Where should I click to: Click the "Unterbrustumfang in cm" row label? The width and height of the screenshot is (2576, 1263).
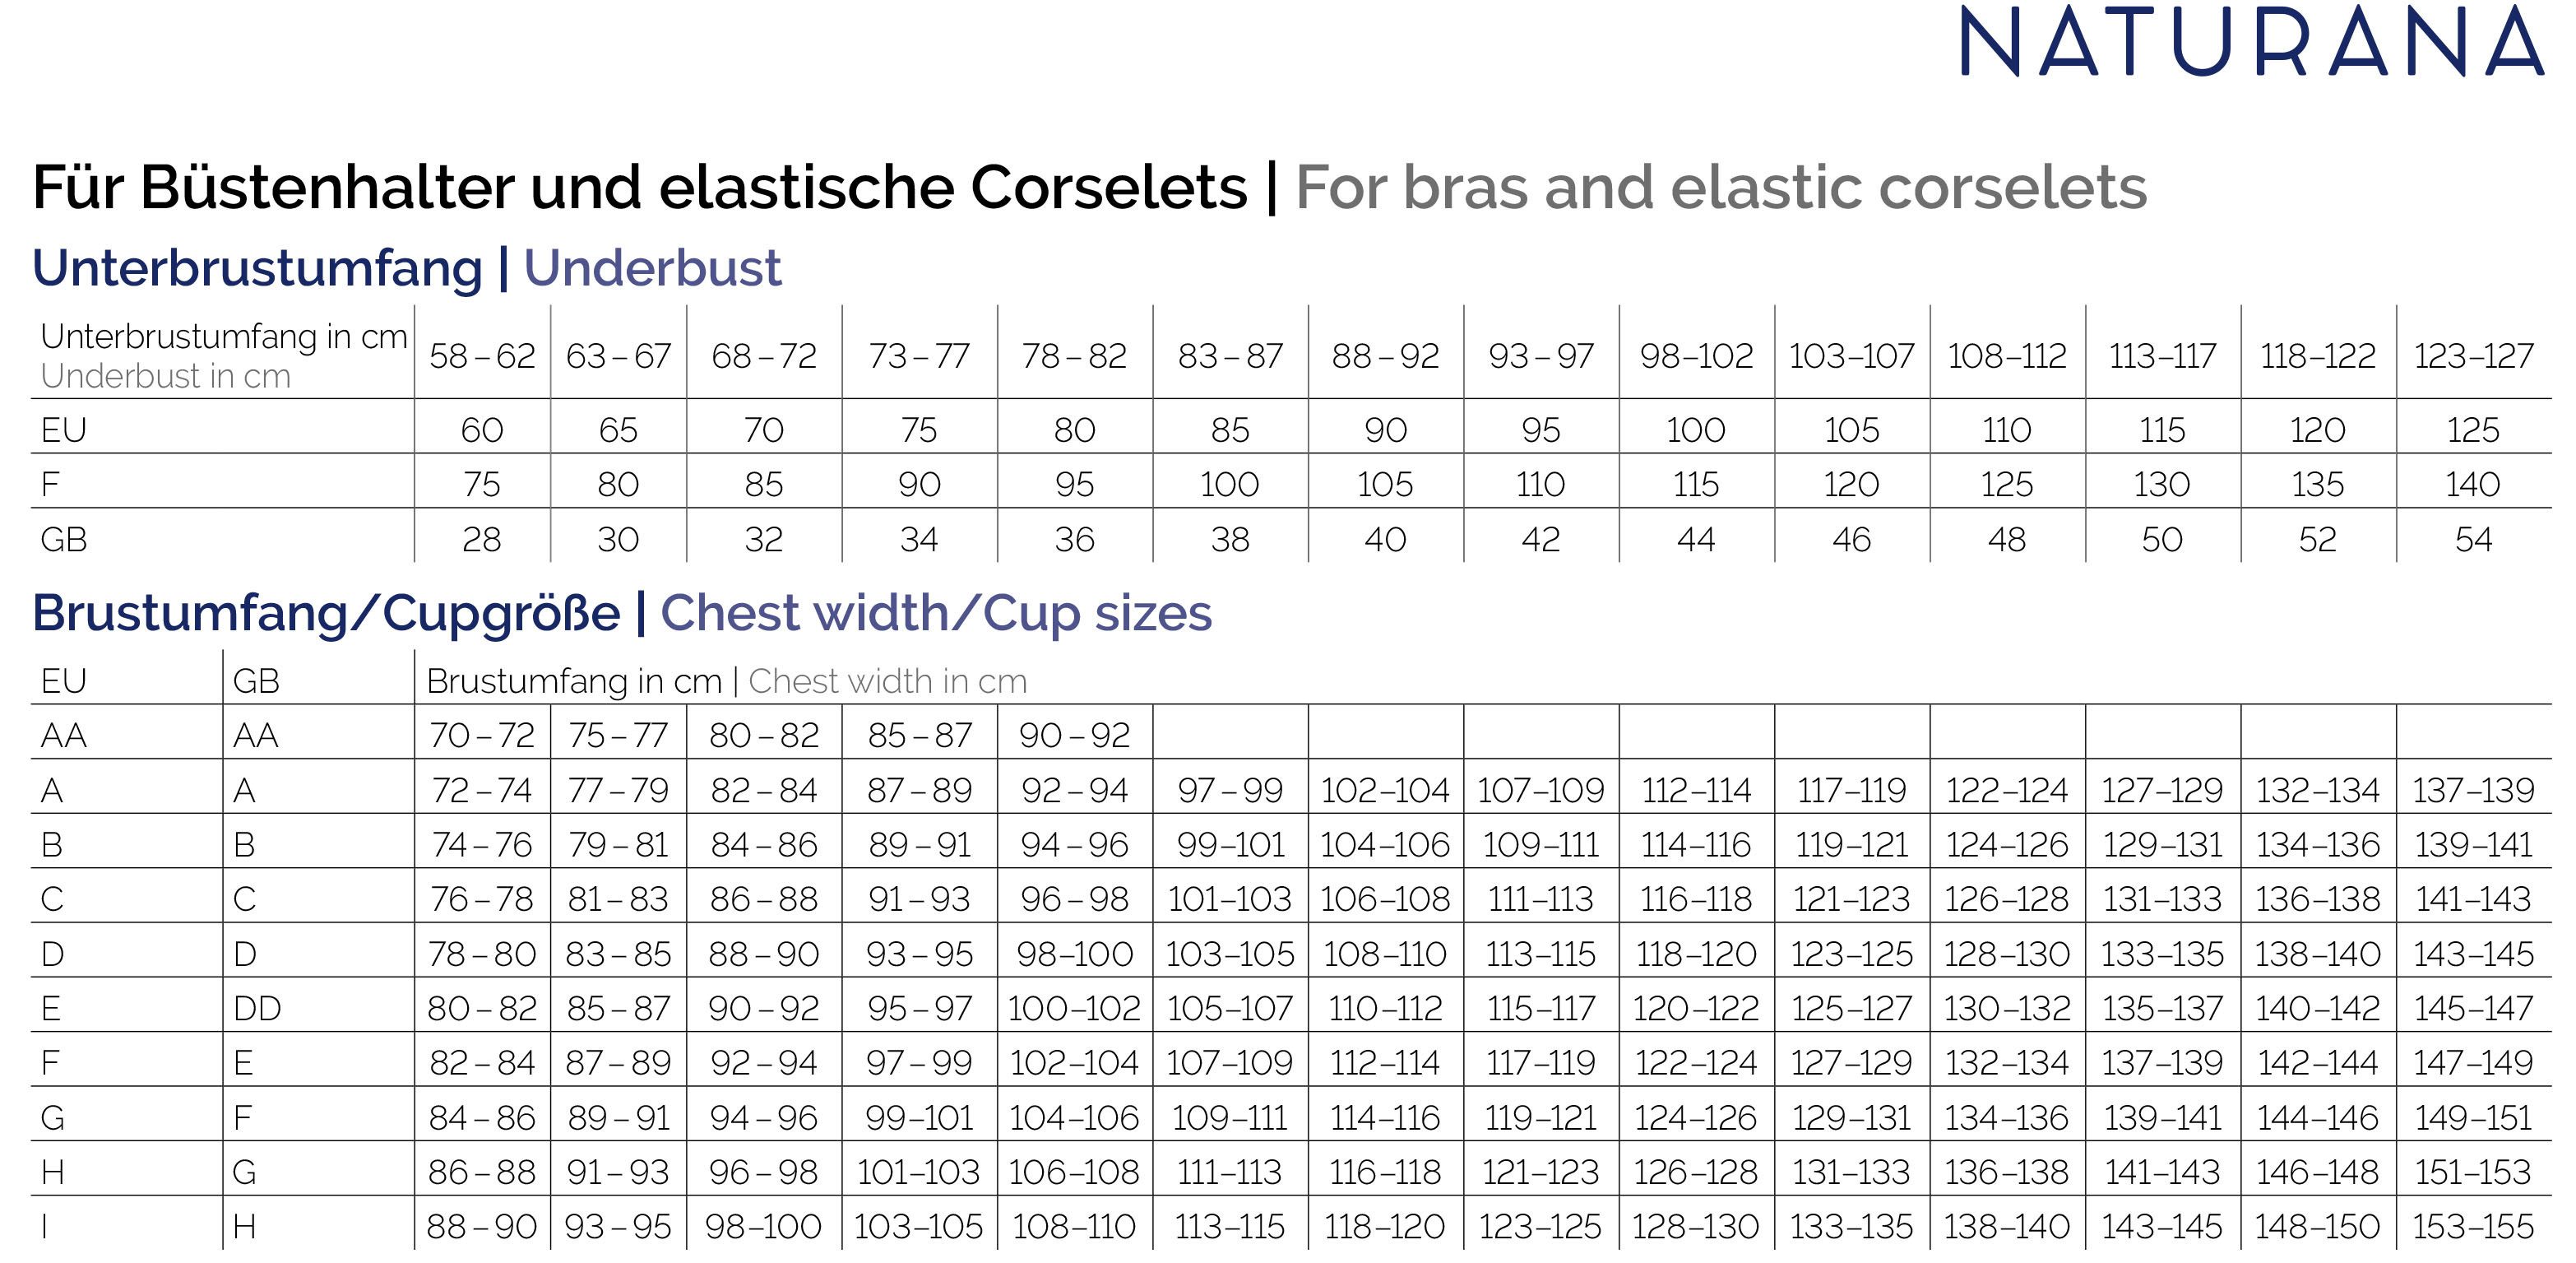(x=223, y=336)
